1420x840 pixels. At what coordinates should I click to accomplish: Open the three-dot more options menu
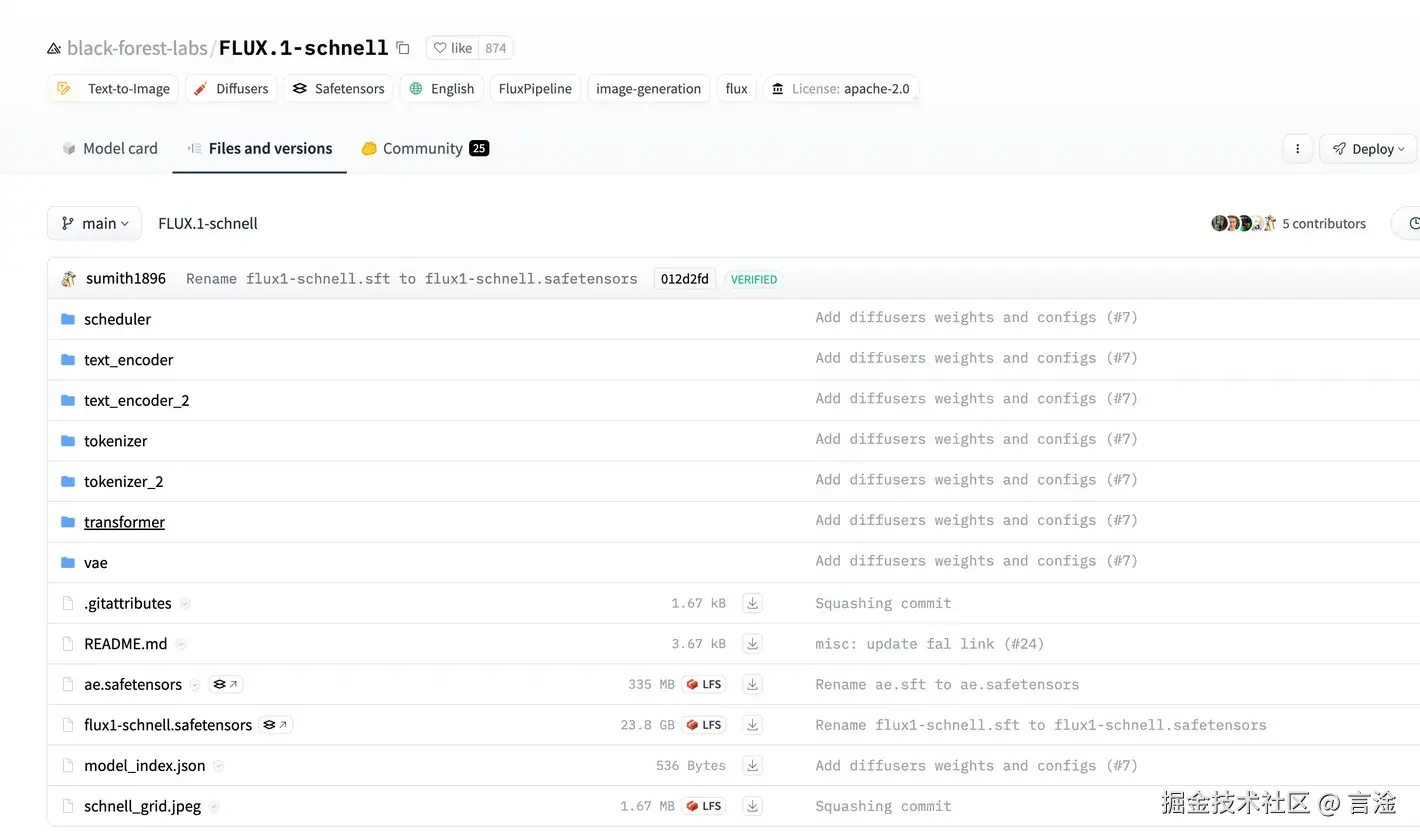[x=1297, y=149]
